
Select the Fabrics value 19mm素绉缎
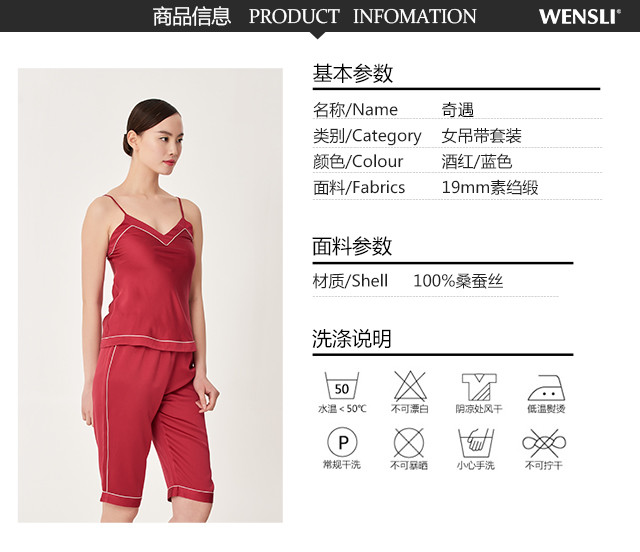490,187
